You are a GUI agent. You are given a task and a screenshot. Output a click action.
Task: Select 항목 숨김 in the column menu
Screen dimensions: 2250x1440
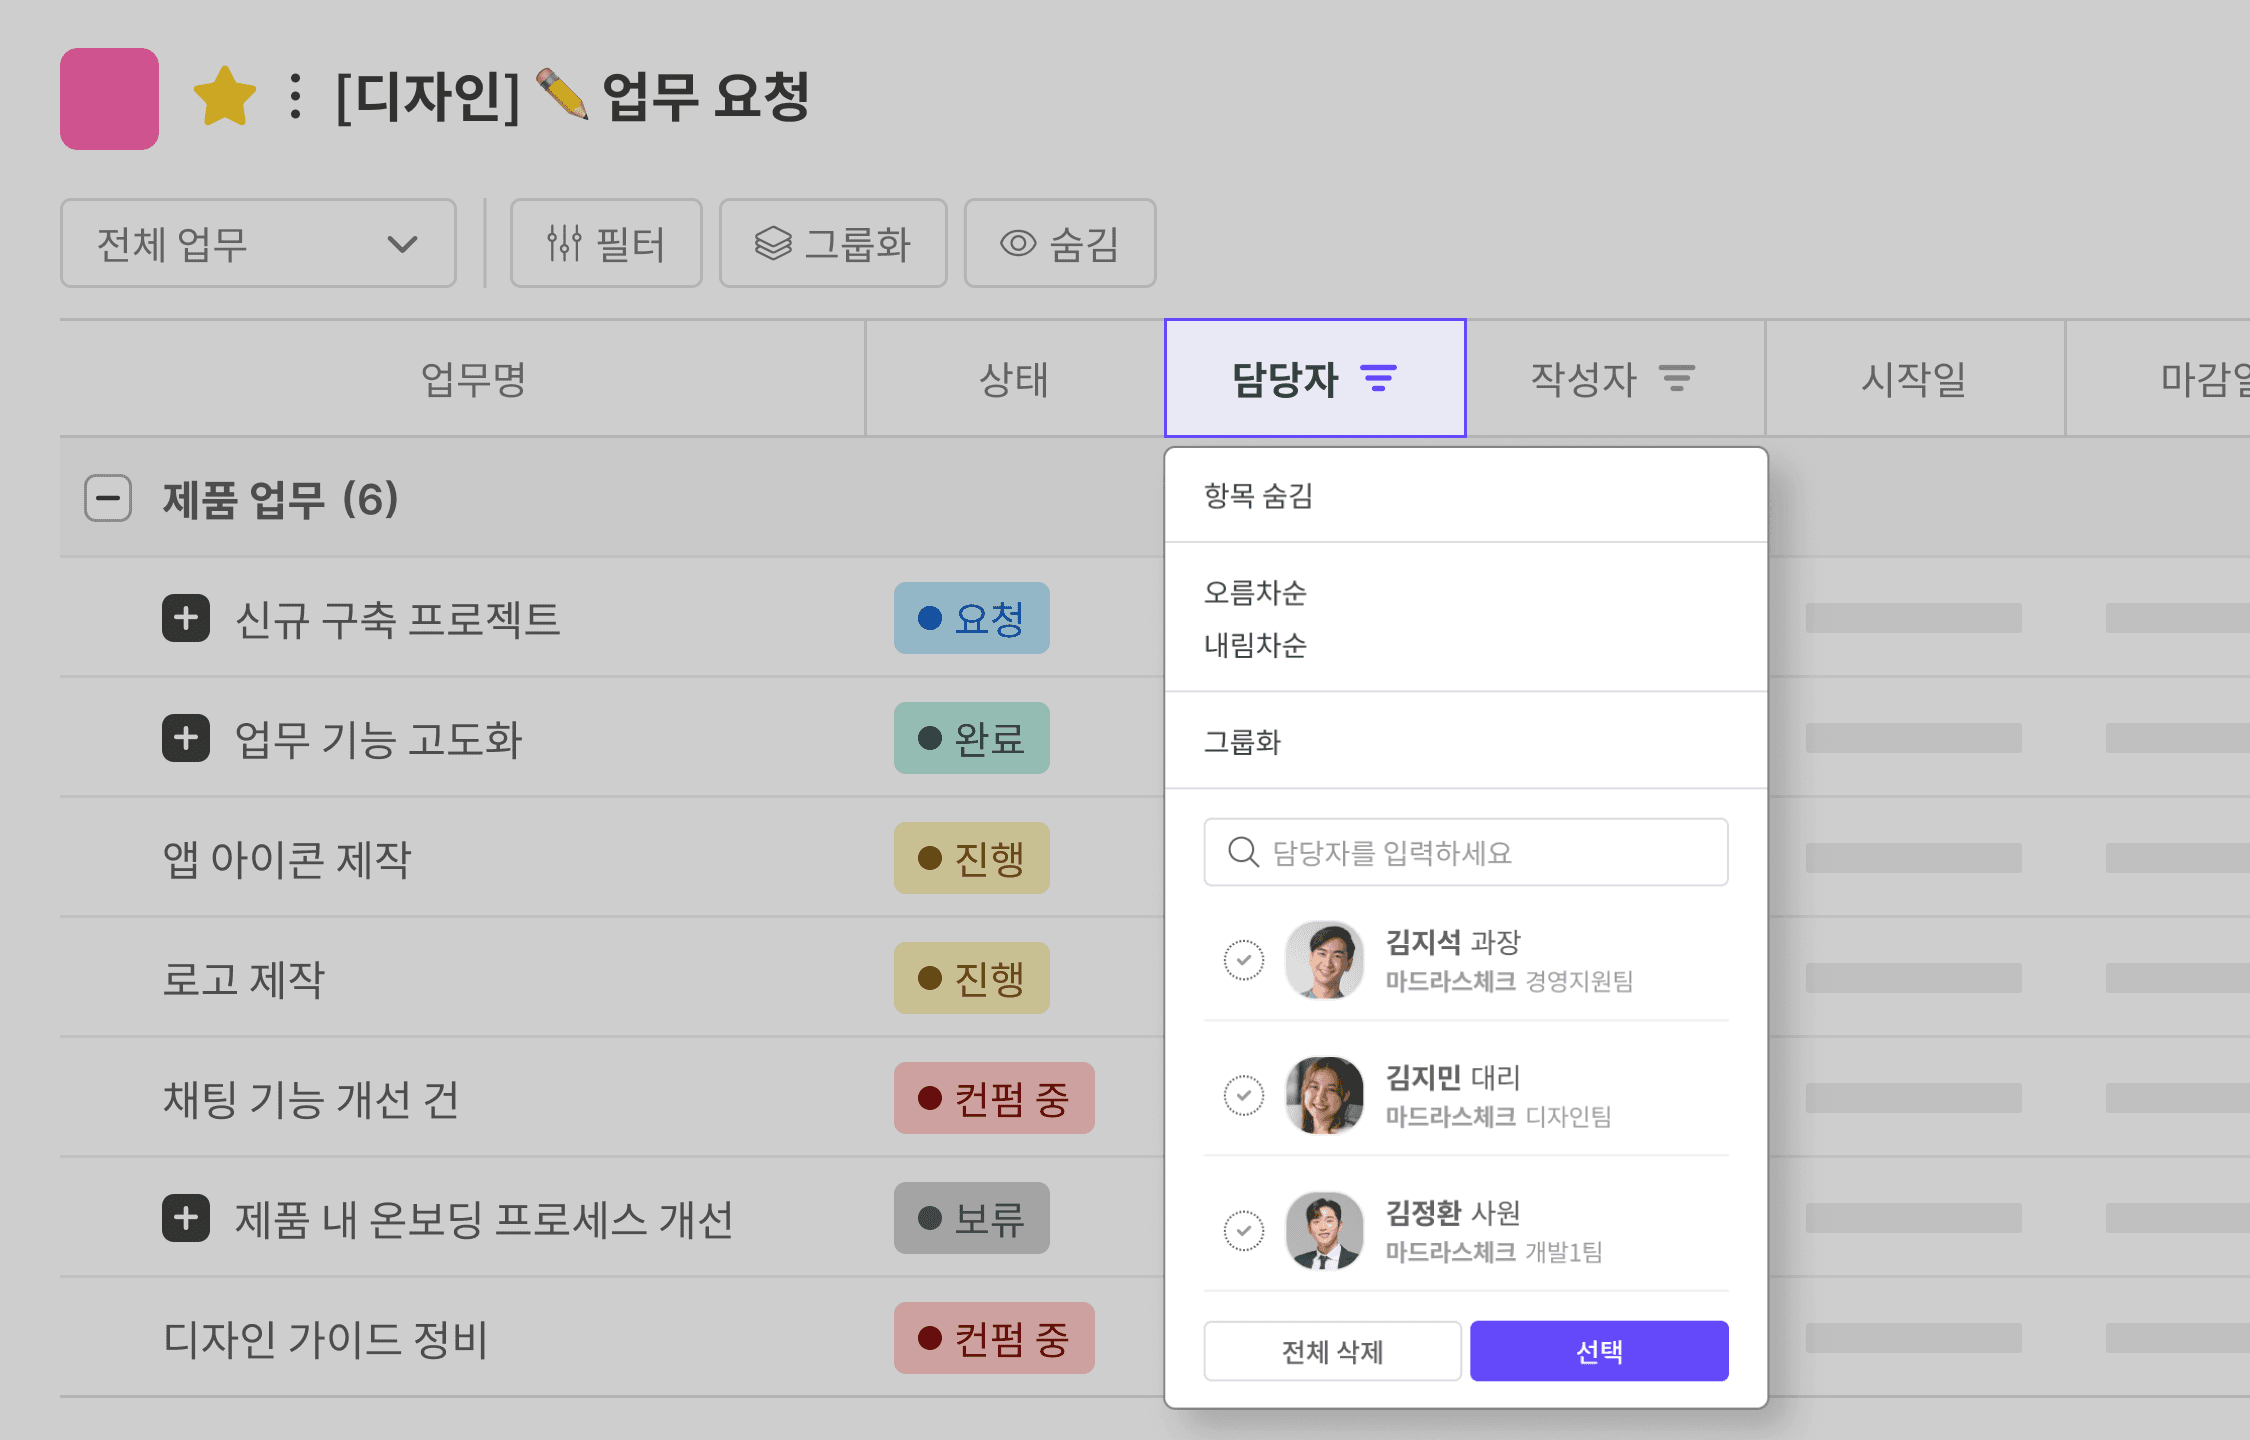(1258, 496)
